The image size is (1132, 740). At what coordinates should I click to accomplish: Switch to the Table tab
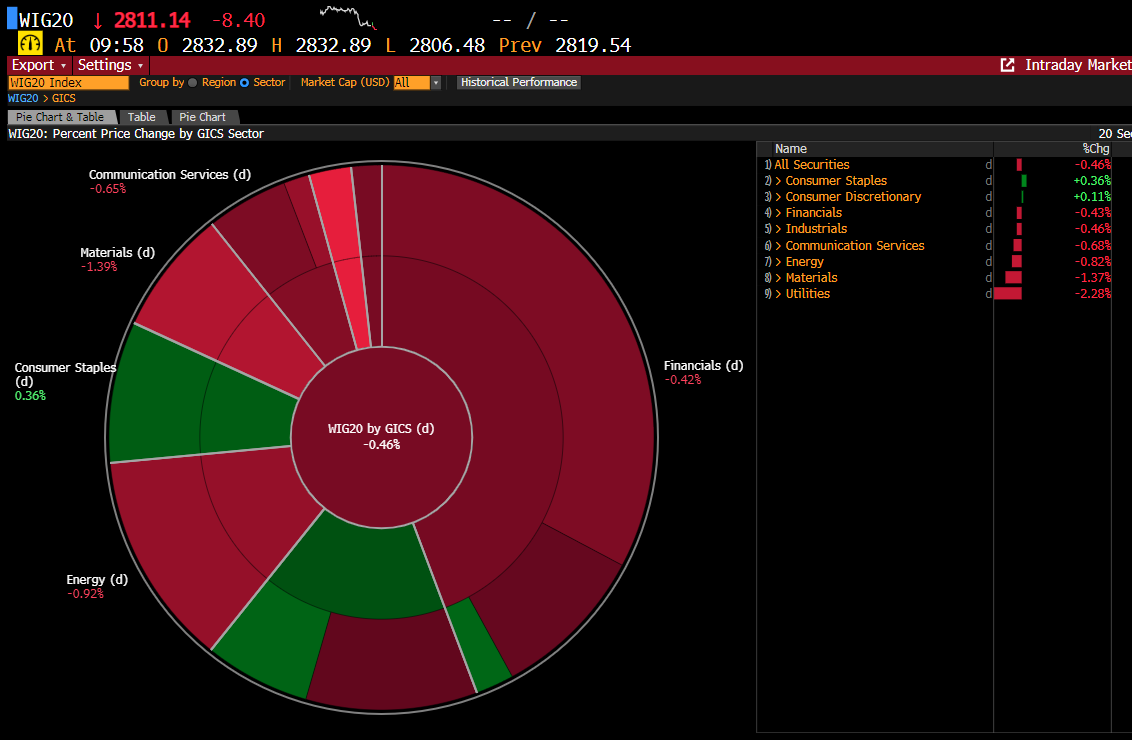(142, 117)
